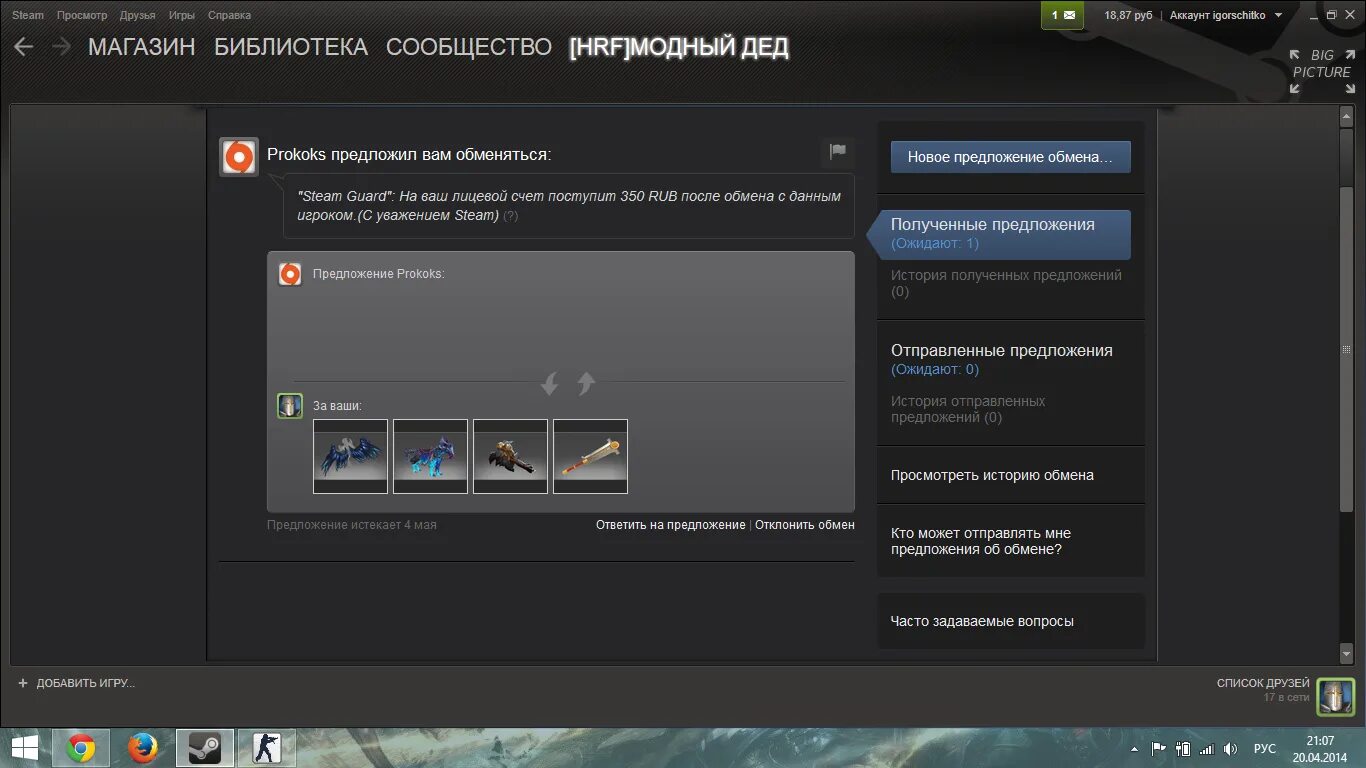Open the question mark help hint
Viewport: 1366px width, 768px height.
[x=510, y=216]
